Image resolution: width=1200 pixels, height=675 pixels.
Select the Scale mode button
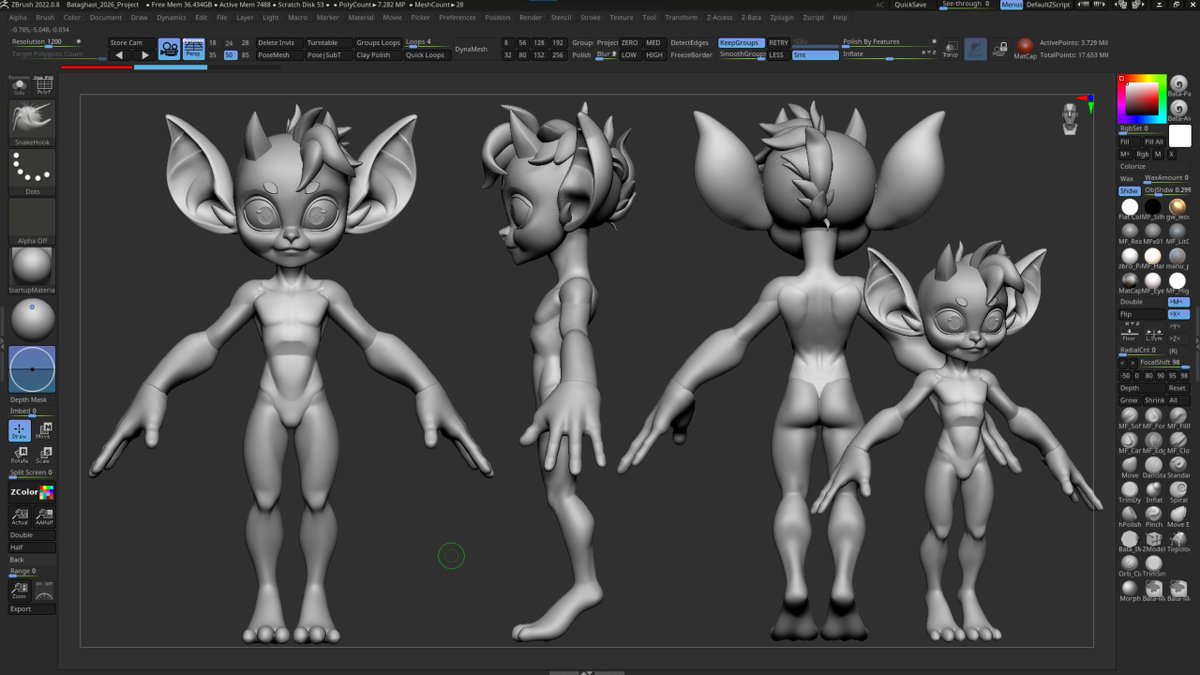(x=43, y=455)
